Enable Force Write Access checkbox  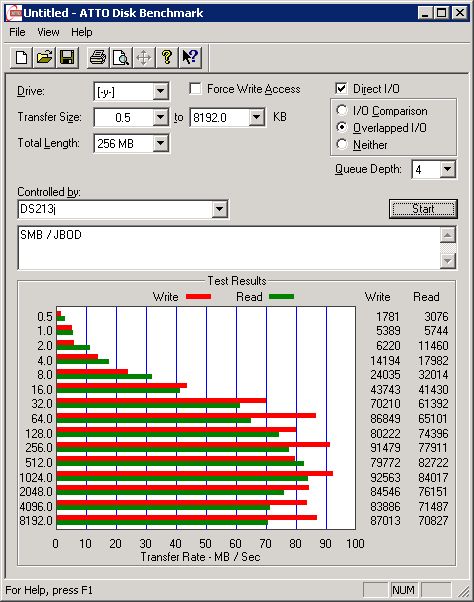coord(195,89)
